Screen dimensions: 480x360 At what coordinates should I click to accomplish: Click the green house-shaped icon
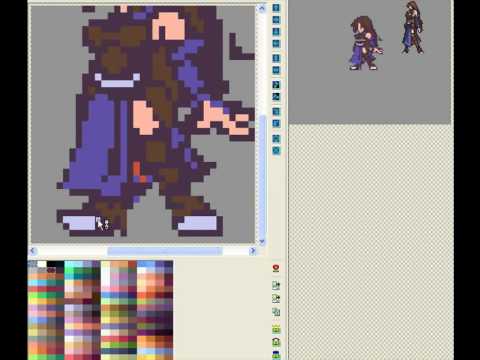point(276,342)
